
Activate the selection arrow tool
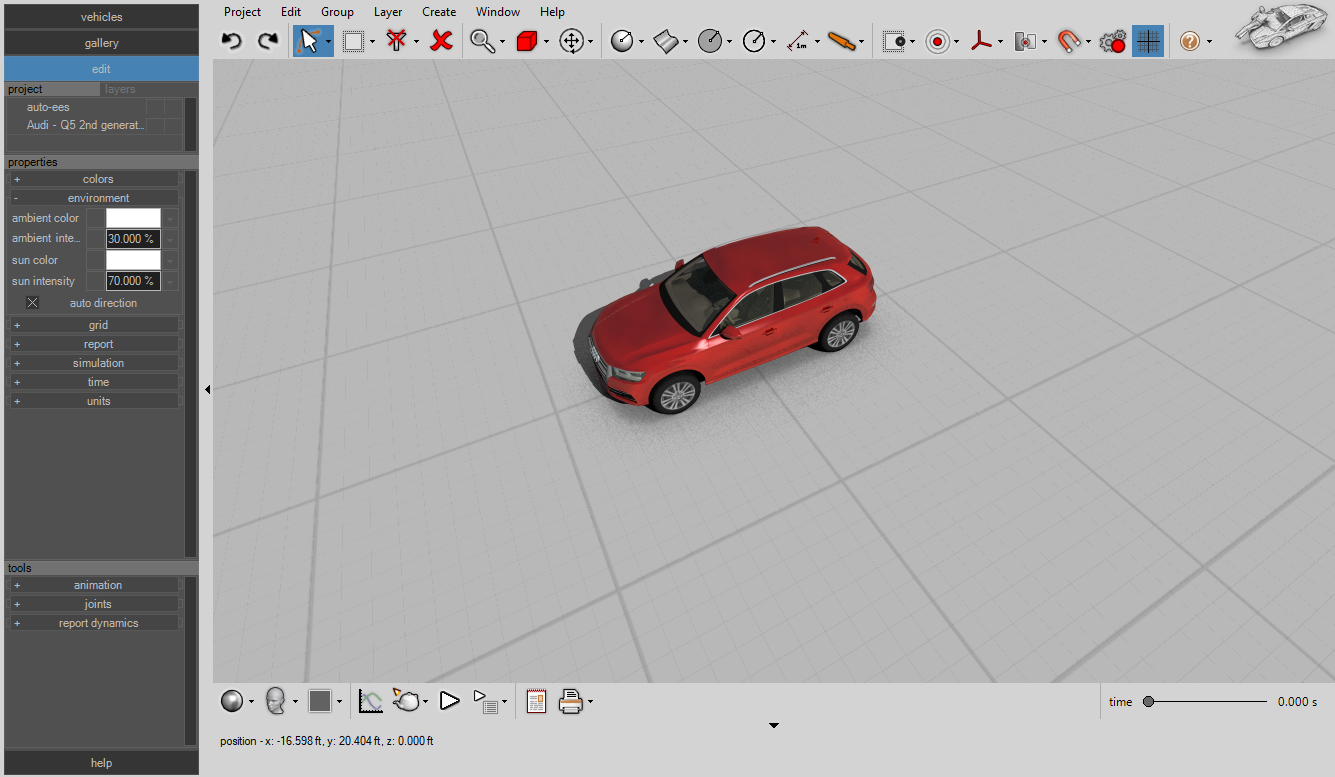point(309,41)
